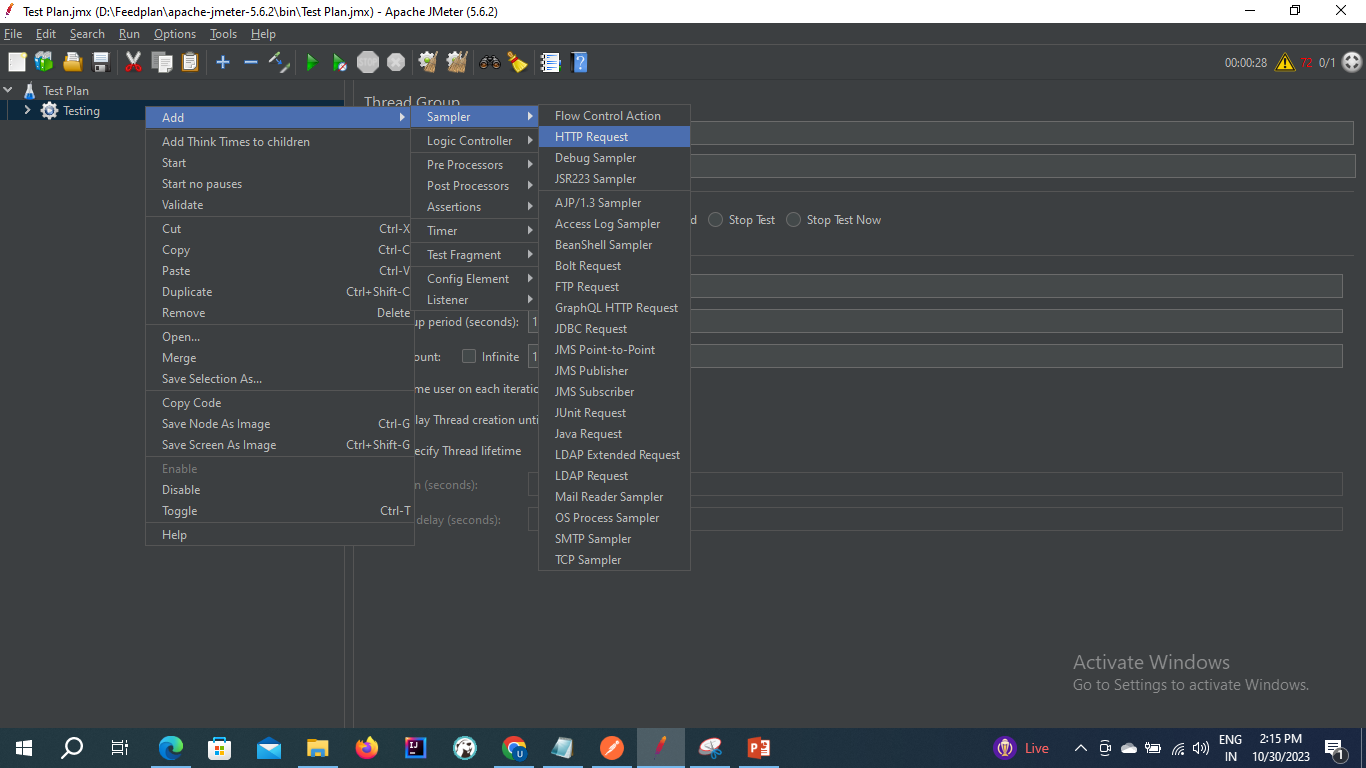Start the test with green play icon
Viewport: 1366px width, 768px height.
(x=312, y=62)
